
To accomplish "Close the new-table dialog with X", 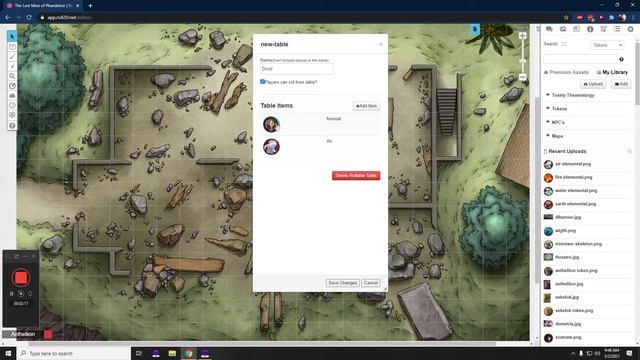I will point(381,44).
